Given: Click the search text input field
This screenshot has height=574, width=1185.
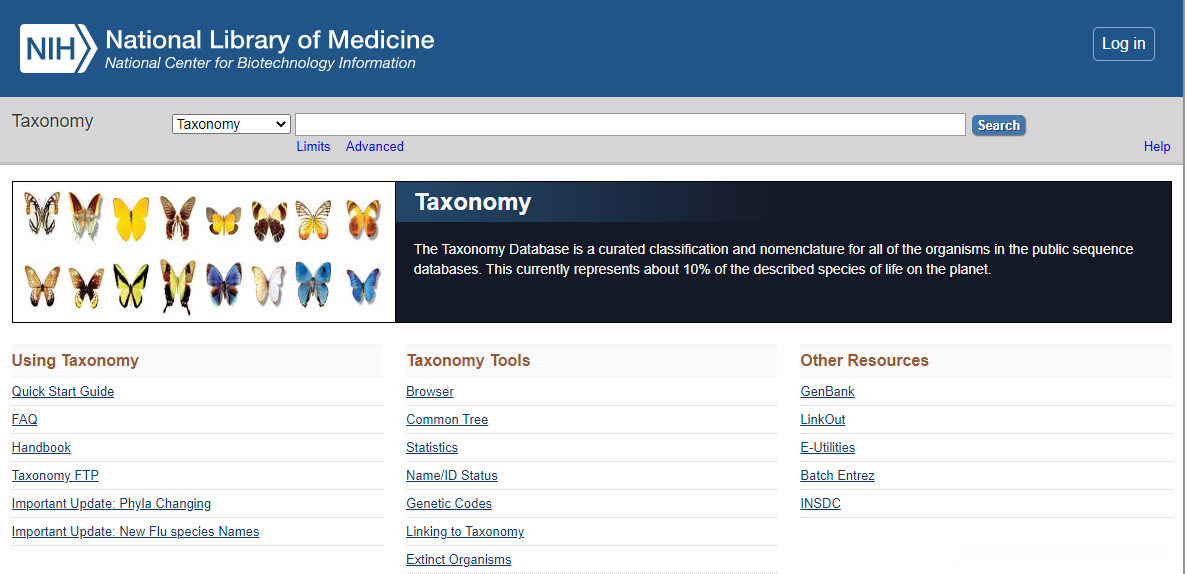Looking at the screenshot, I should [630, 125].
